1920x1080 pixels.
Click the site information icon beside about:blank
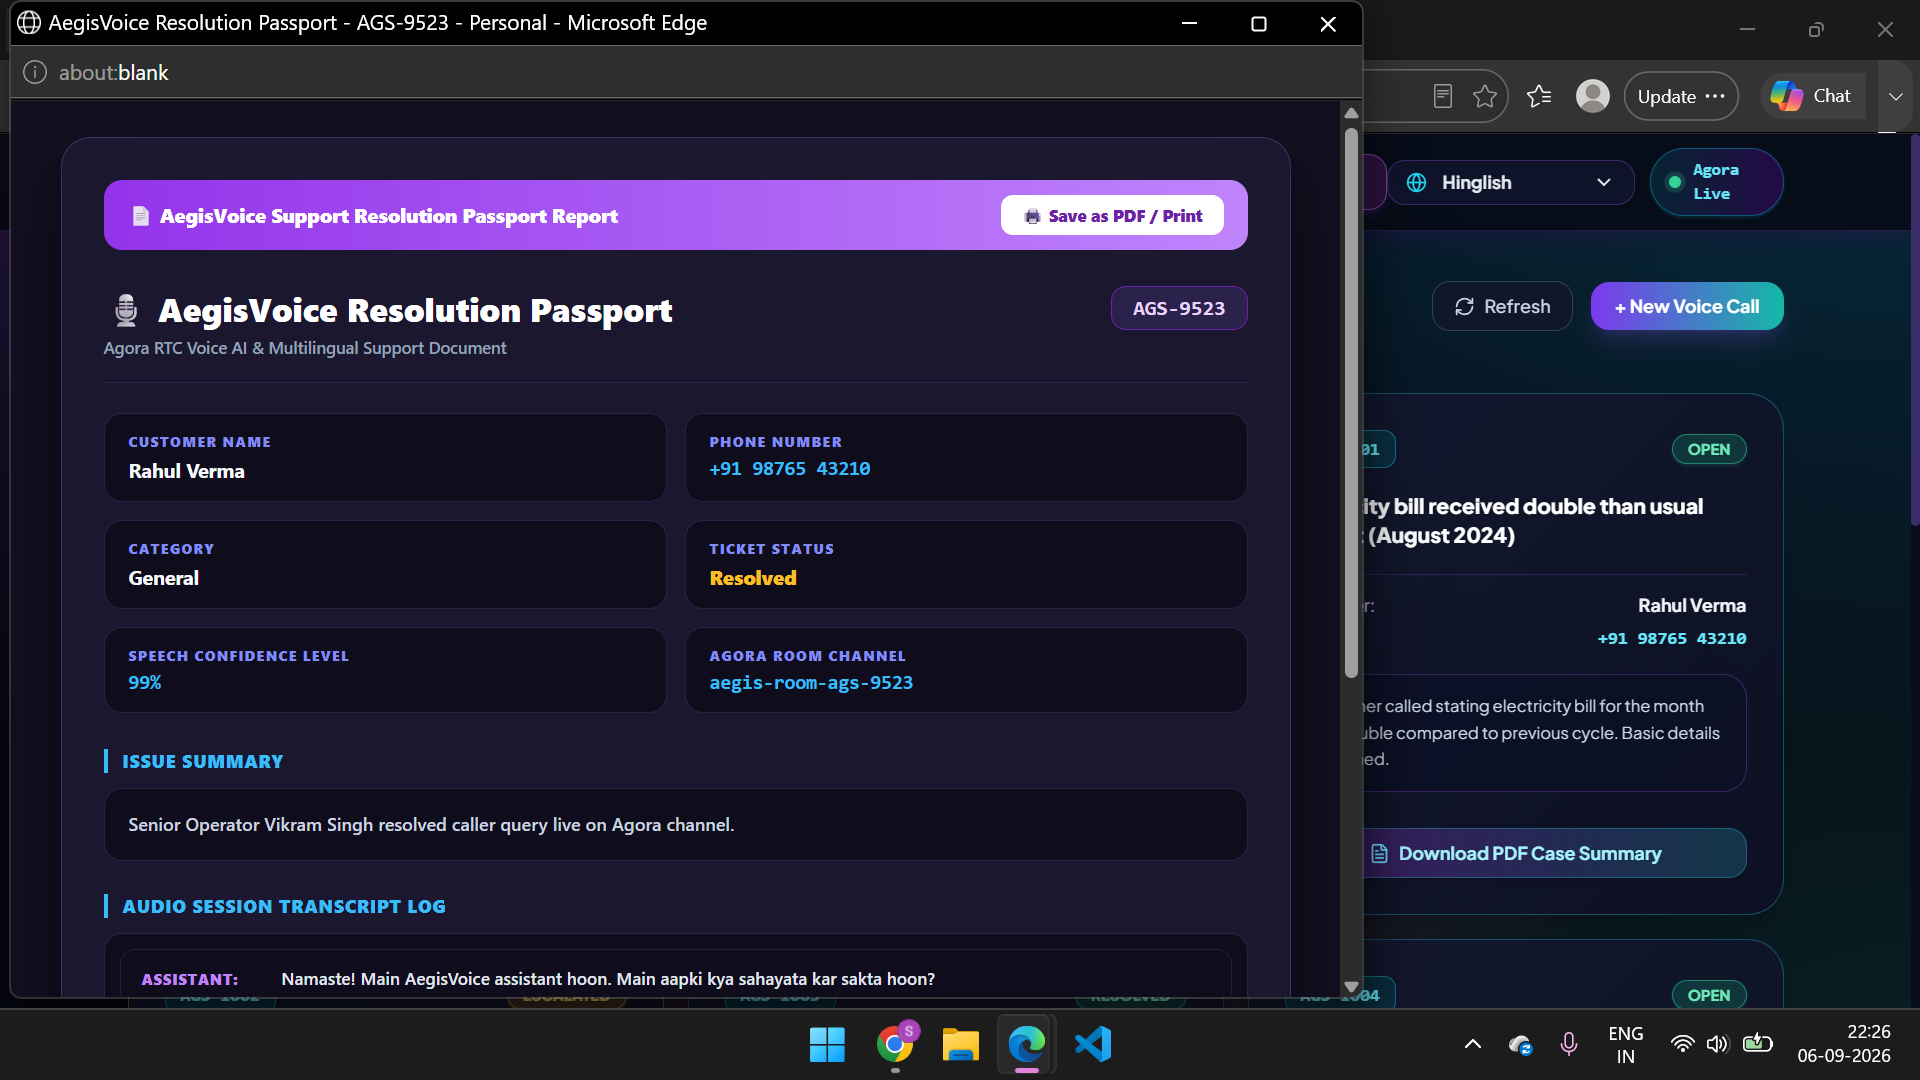35,72
